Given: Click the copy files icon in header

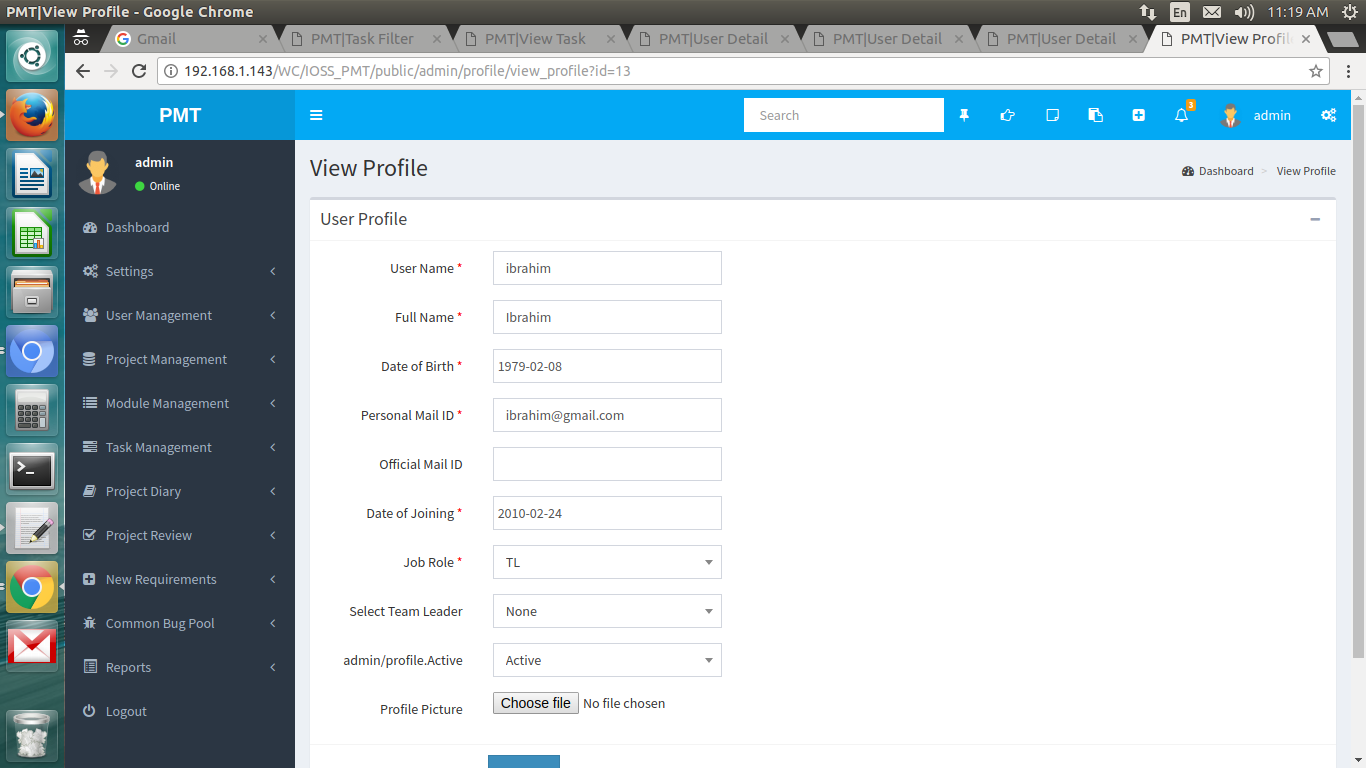Looking at the screenshot, I should 1095,115.
